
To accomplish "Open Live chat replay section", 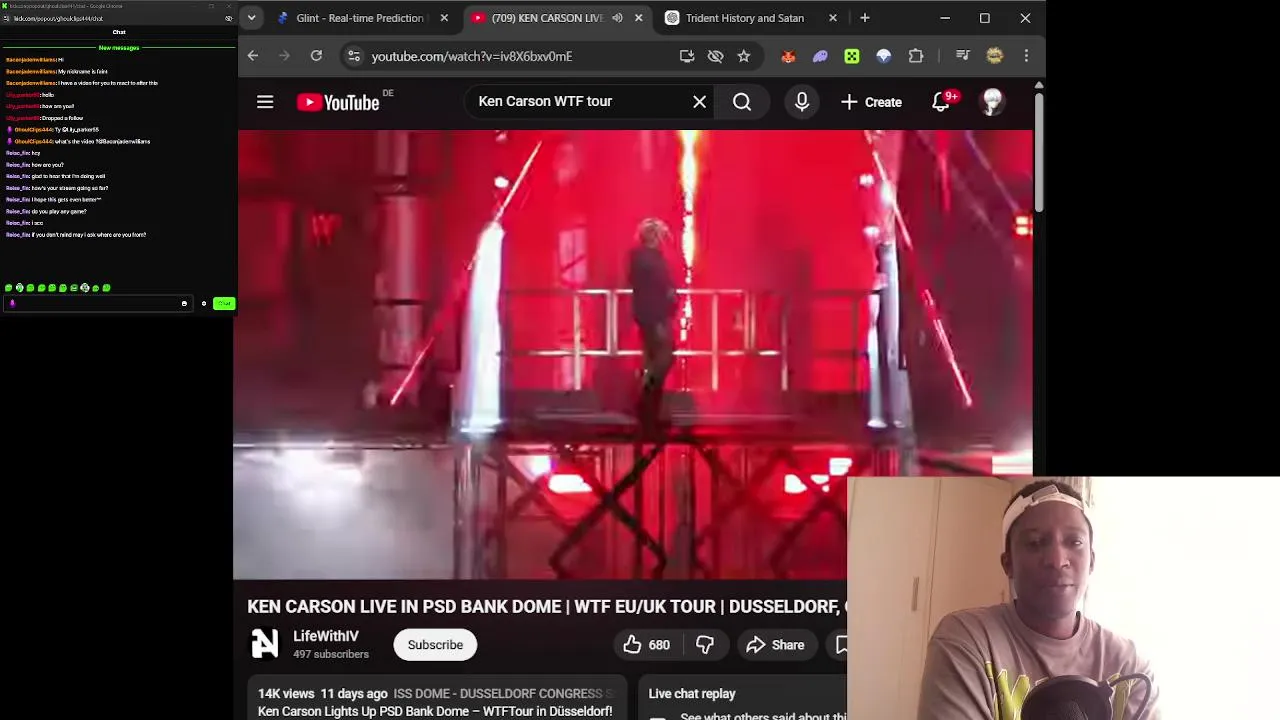I will tap(692, 693).
